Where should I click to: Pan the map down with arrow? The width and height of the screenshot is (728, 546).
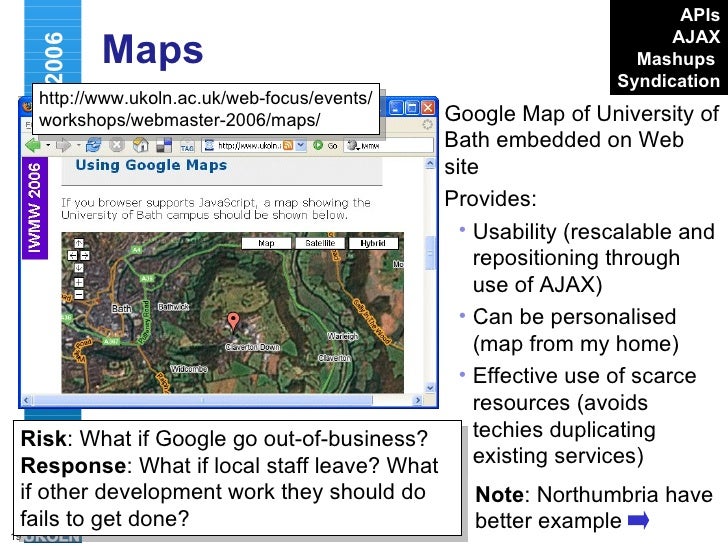point(79,268)
